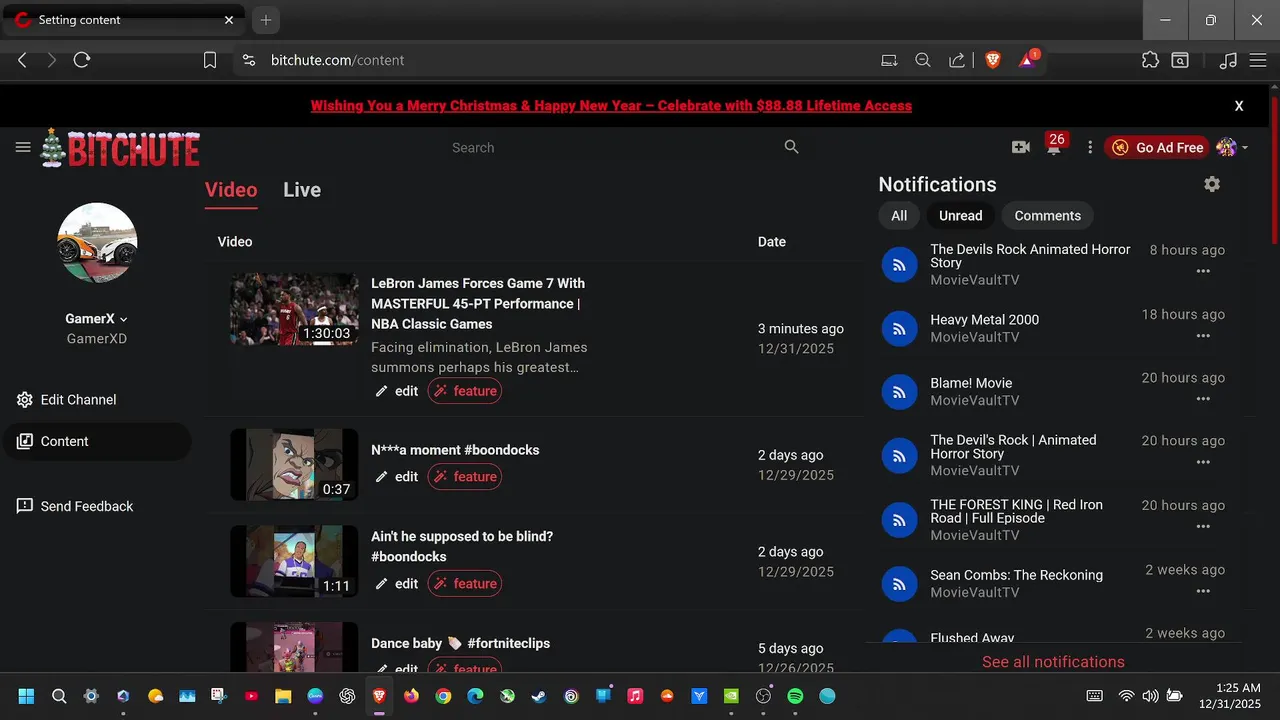Click the Date column header
This screenshot has height=720, width=1280.
772,242
